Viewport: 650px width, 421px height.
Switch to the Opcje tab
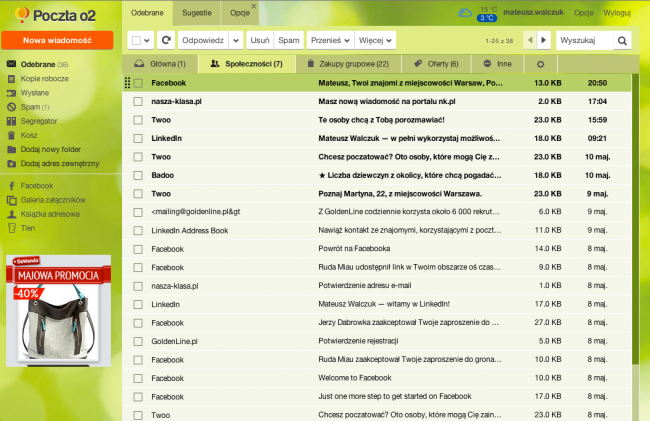tap(240, 13)
